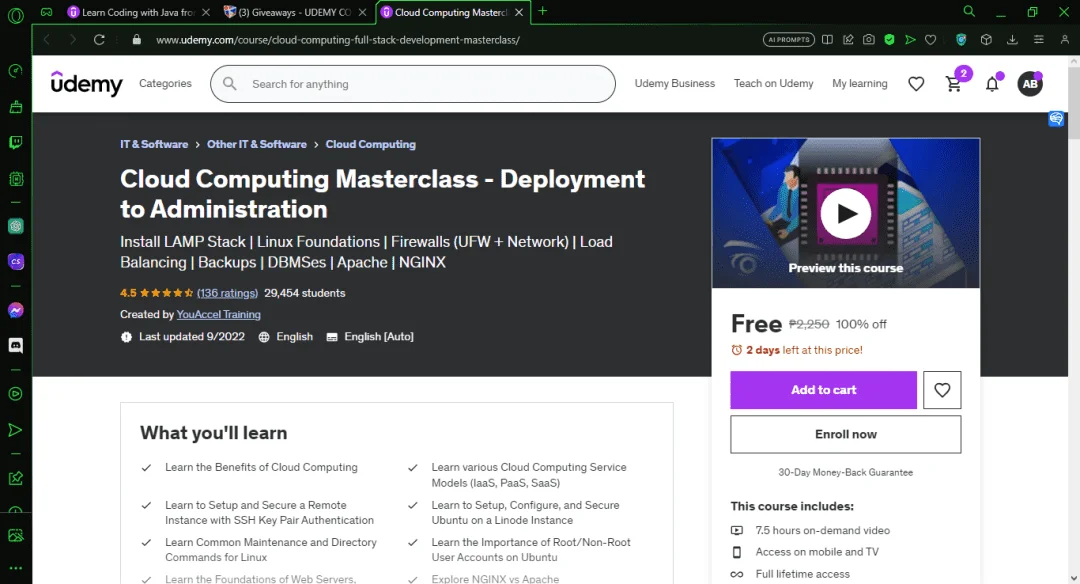Click the site padlock icon
Image resolution: width=1080 pixels, height=584 pixels.
pos(136,40)
